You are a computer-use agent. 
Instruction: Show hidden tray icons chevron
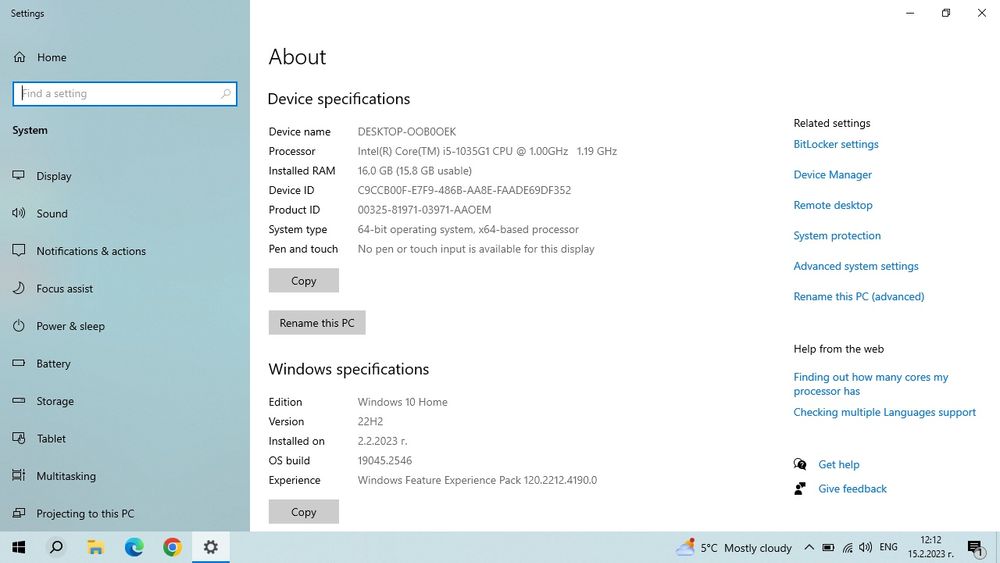809,547
